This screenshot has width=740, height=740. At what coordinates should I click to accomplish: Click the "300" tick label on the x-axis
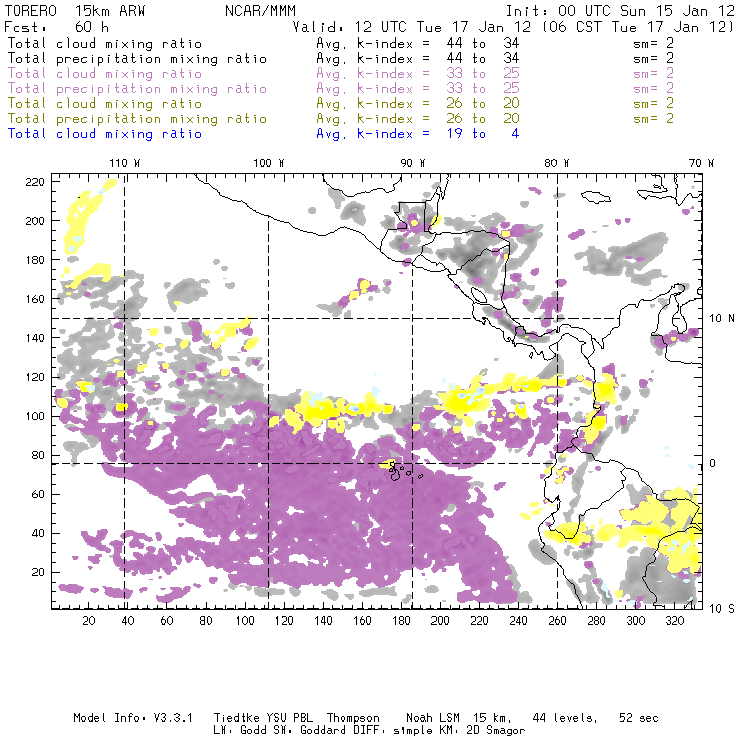636,621
